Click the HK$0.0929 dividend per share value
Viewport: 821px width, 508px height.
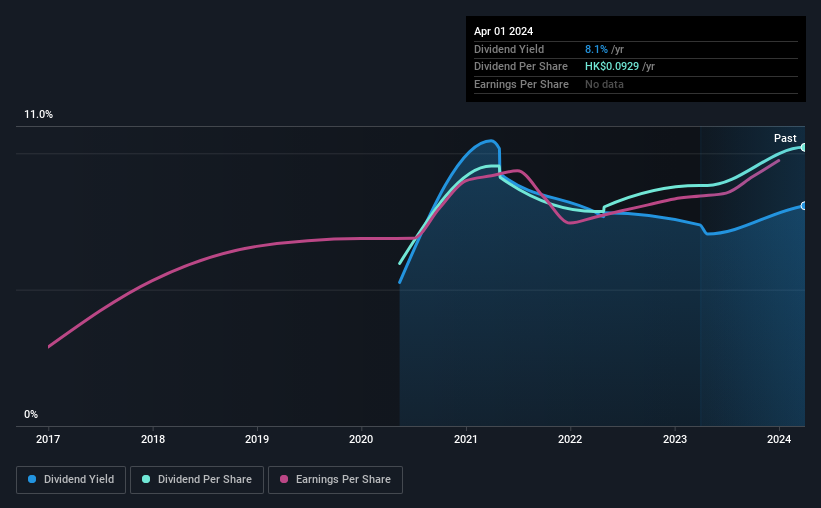click(612, 67)
